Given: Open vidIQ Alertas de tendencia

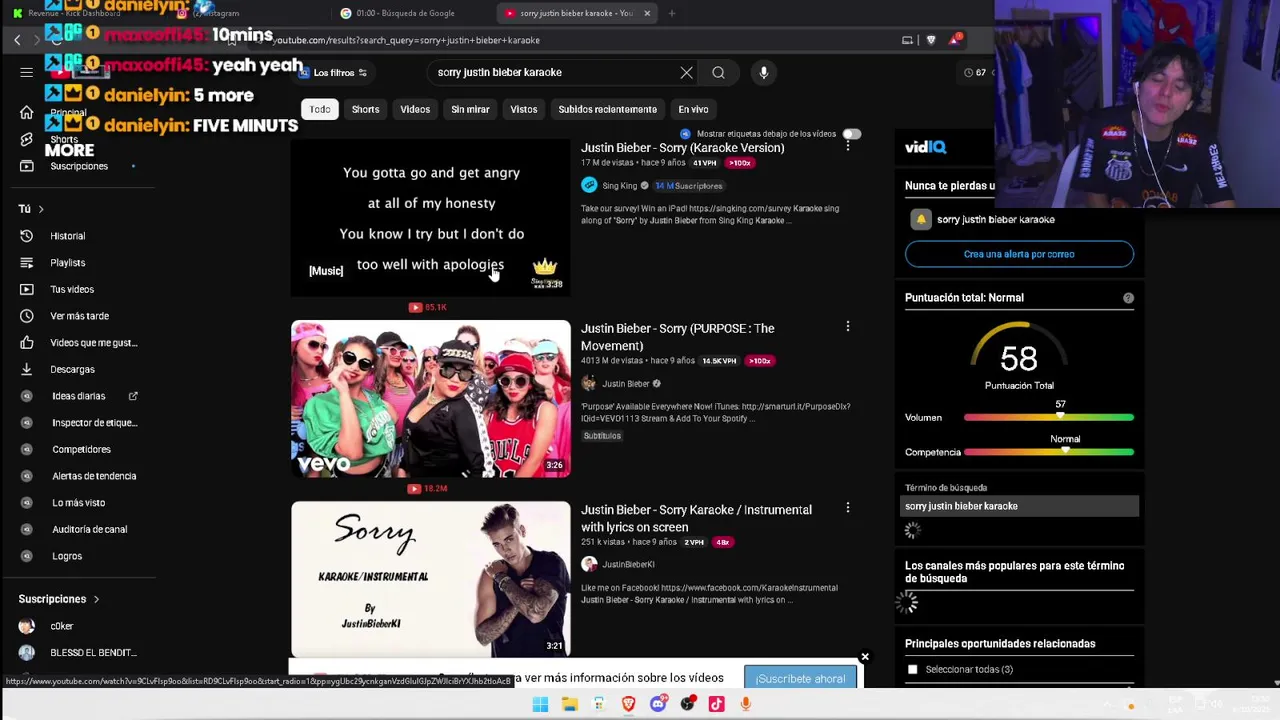Looking at the screenshot, I should point(94,476).
